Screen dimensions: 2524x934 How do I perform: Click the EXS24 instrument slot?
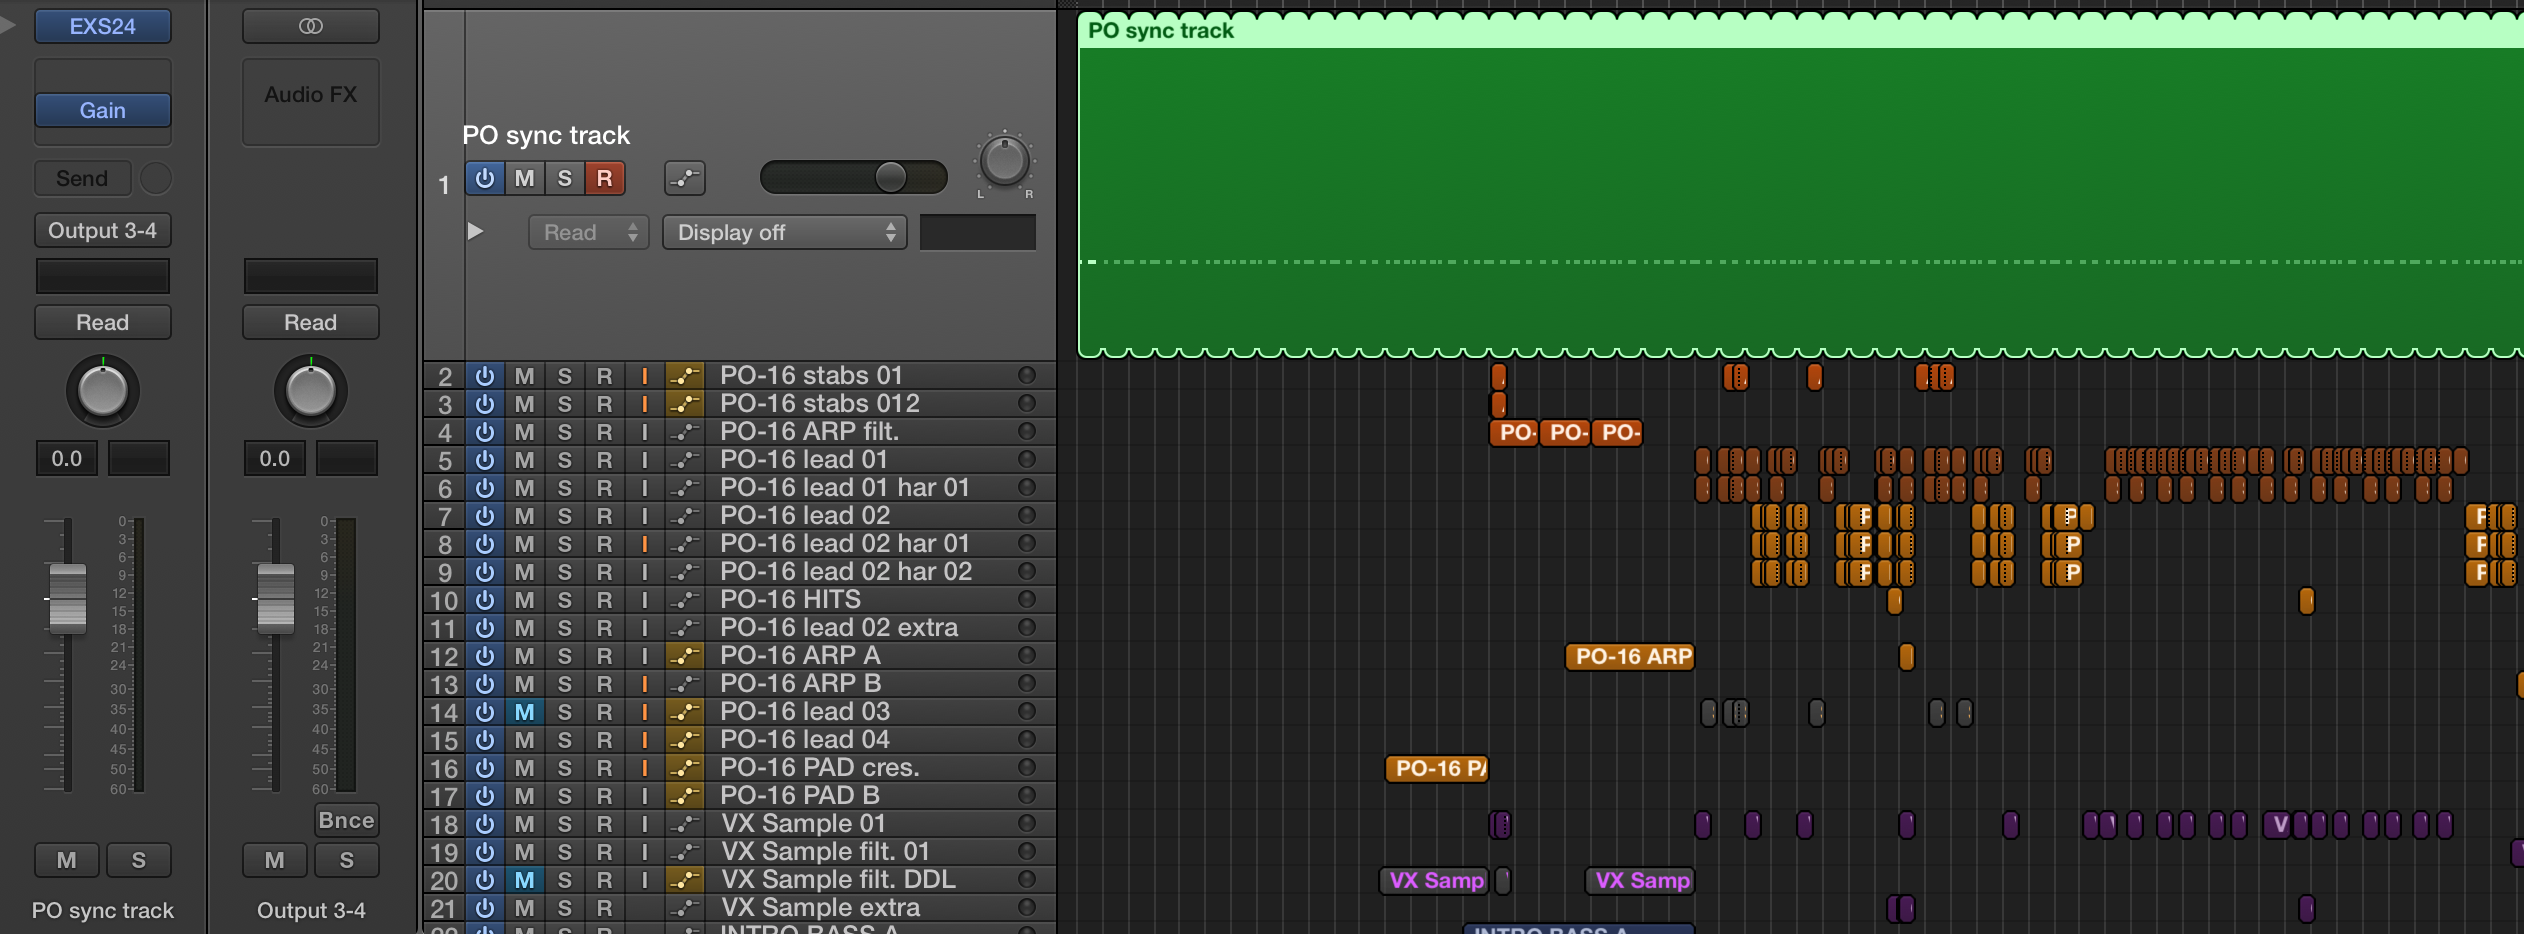[x=103, y=26]
